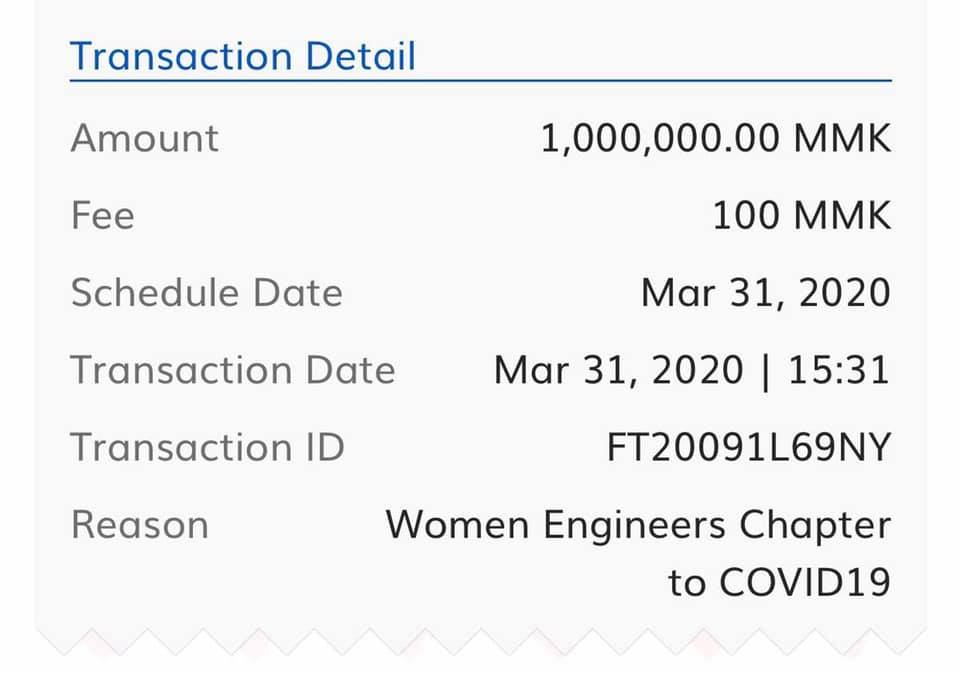Viewport: 960px width, 674px height.
Task: Click transaction ID FT20091L69NY
Action: (x=749, y=447)
